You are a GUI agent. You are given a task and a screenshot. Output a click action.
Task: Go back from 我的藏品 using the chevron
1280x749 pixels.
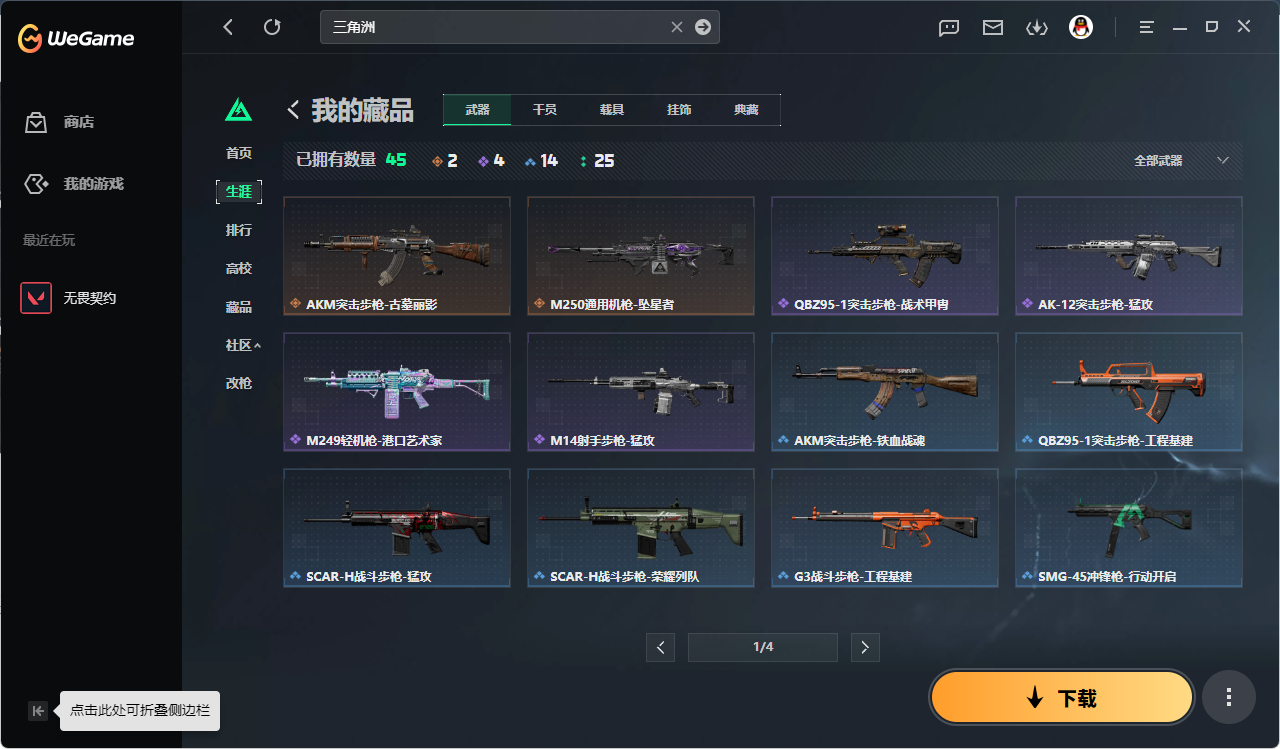[x=294, y=110]
